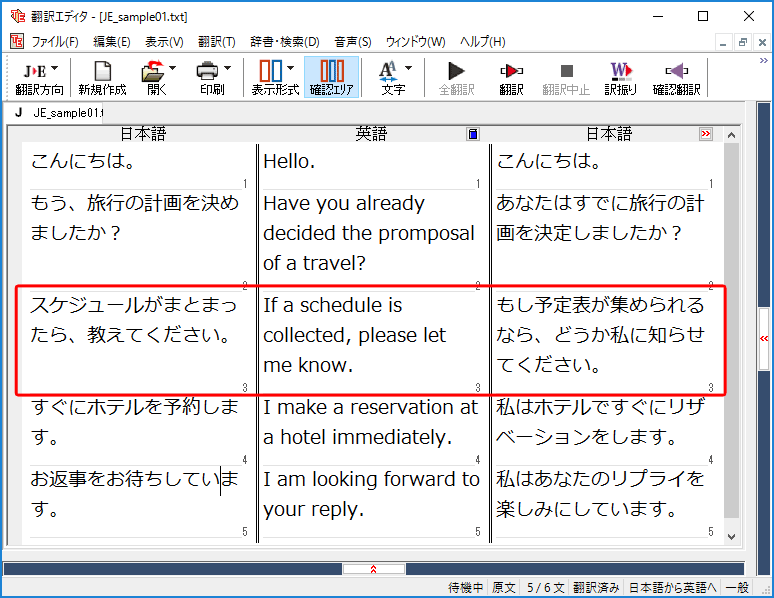
Task: Click the 原文 status bar entry
Action: click(x=503, y=588)
